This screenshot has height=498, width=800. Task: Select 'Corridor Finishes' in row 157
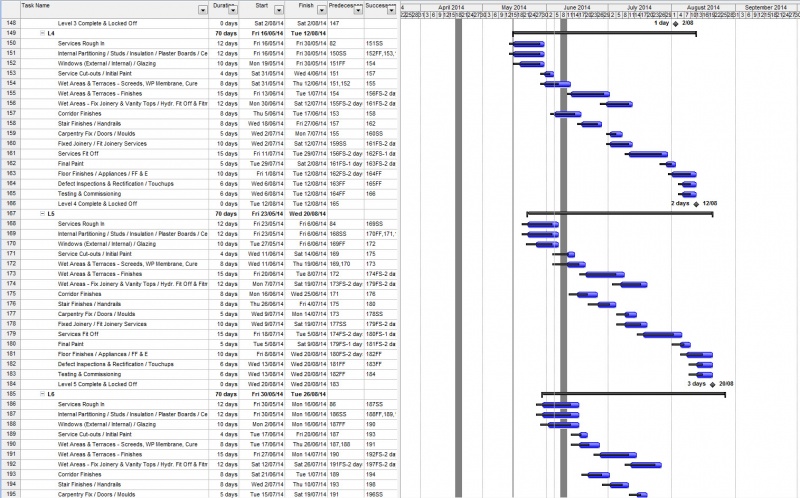pos(79,113)
